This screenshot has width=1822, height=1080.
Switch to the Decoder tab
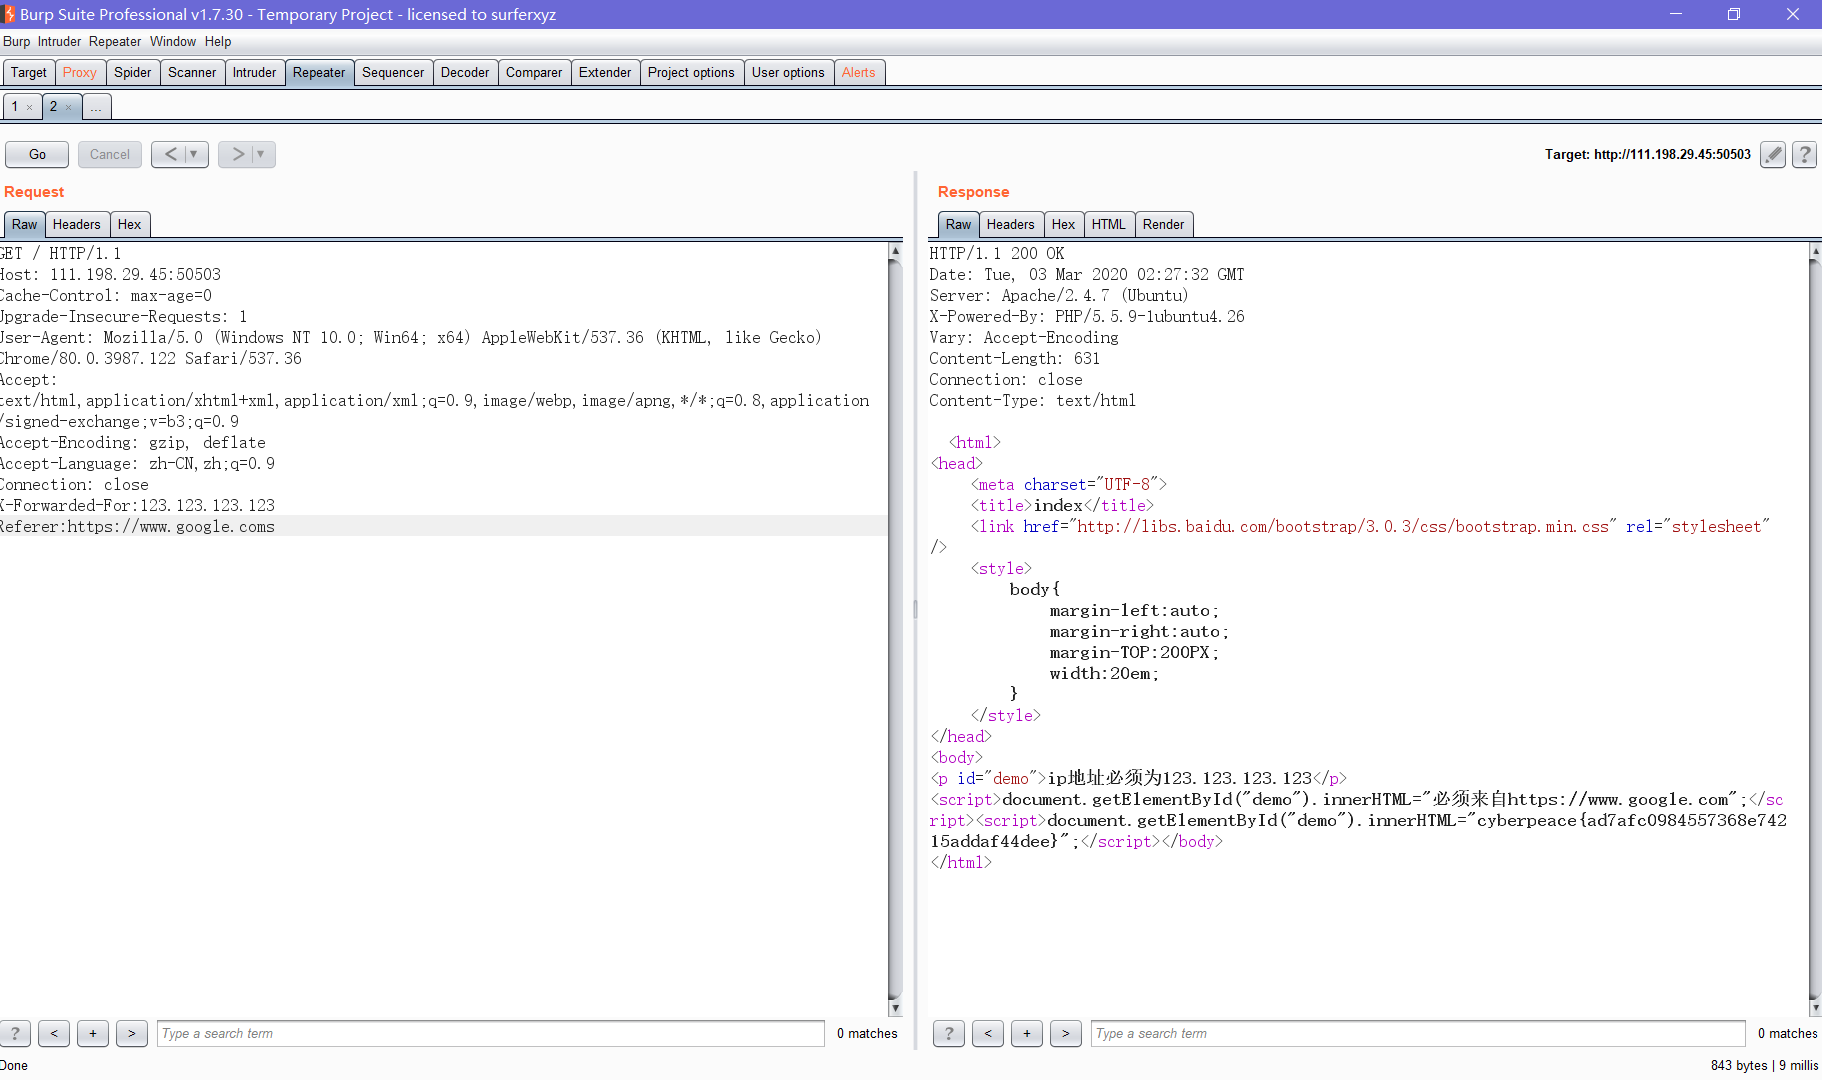point(465,72)
